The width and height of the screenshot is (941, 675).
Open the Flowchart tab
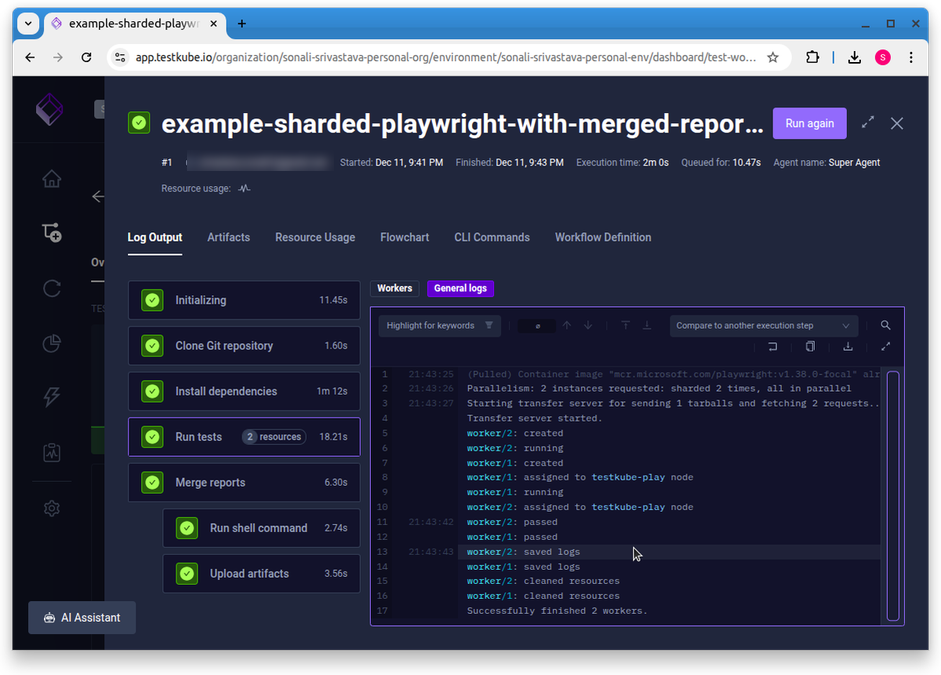[x=404, y=238]
